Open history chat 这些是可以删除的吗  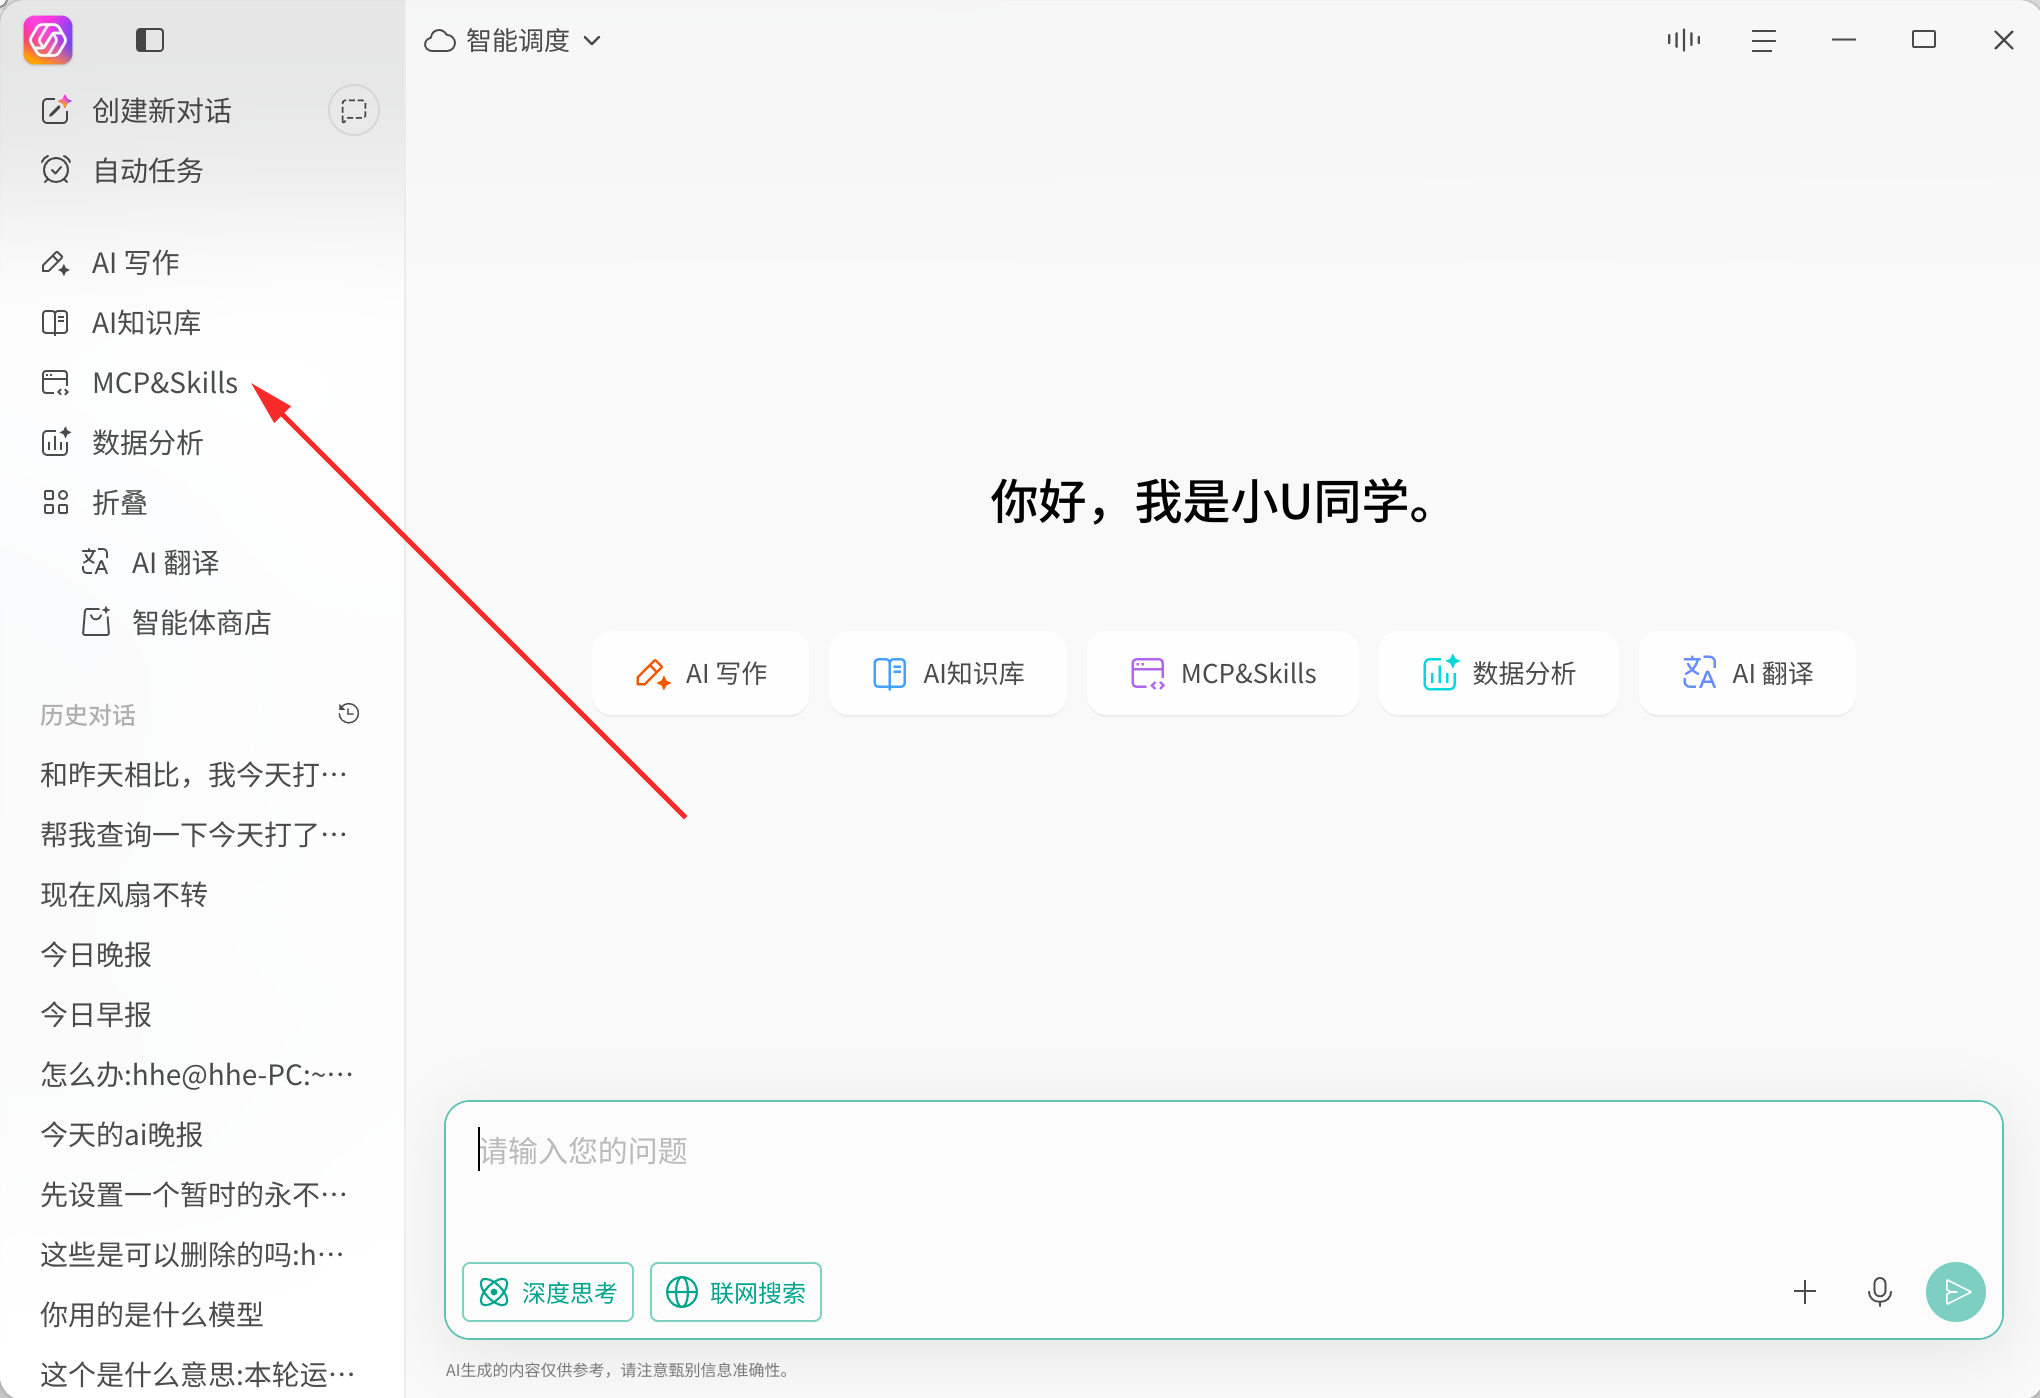point(193,1255)
